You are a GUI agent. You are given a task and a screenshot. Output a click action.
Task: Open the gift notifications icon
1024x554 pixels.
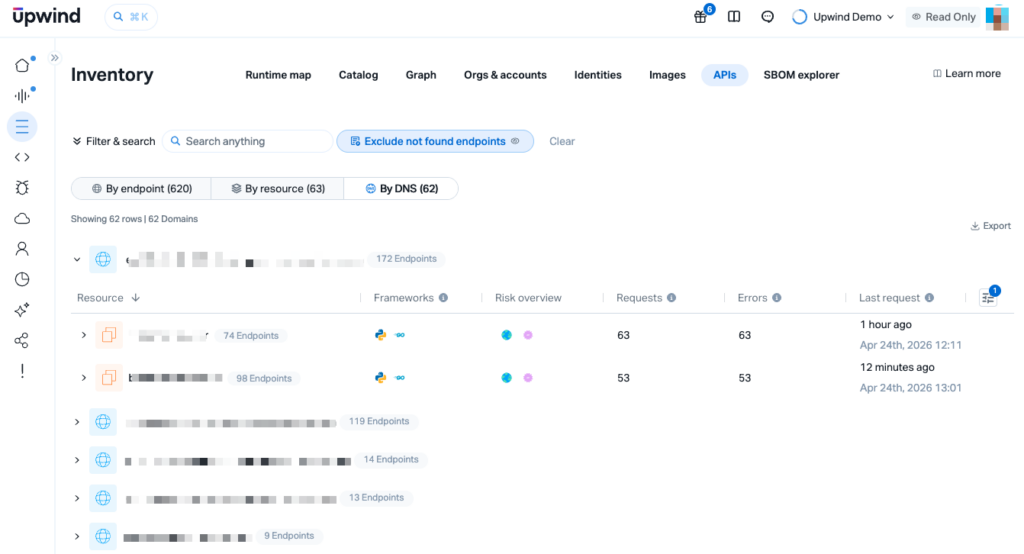click(x=700, y=17)
